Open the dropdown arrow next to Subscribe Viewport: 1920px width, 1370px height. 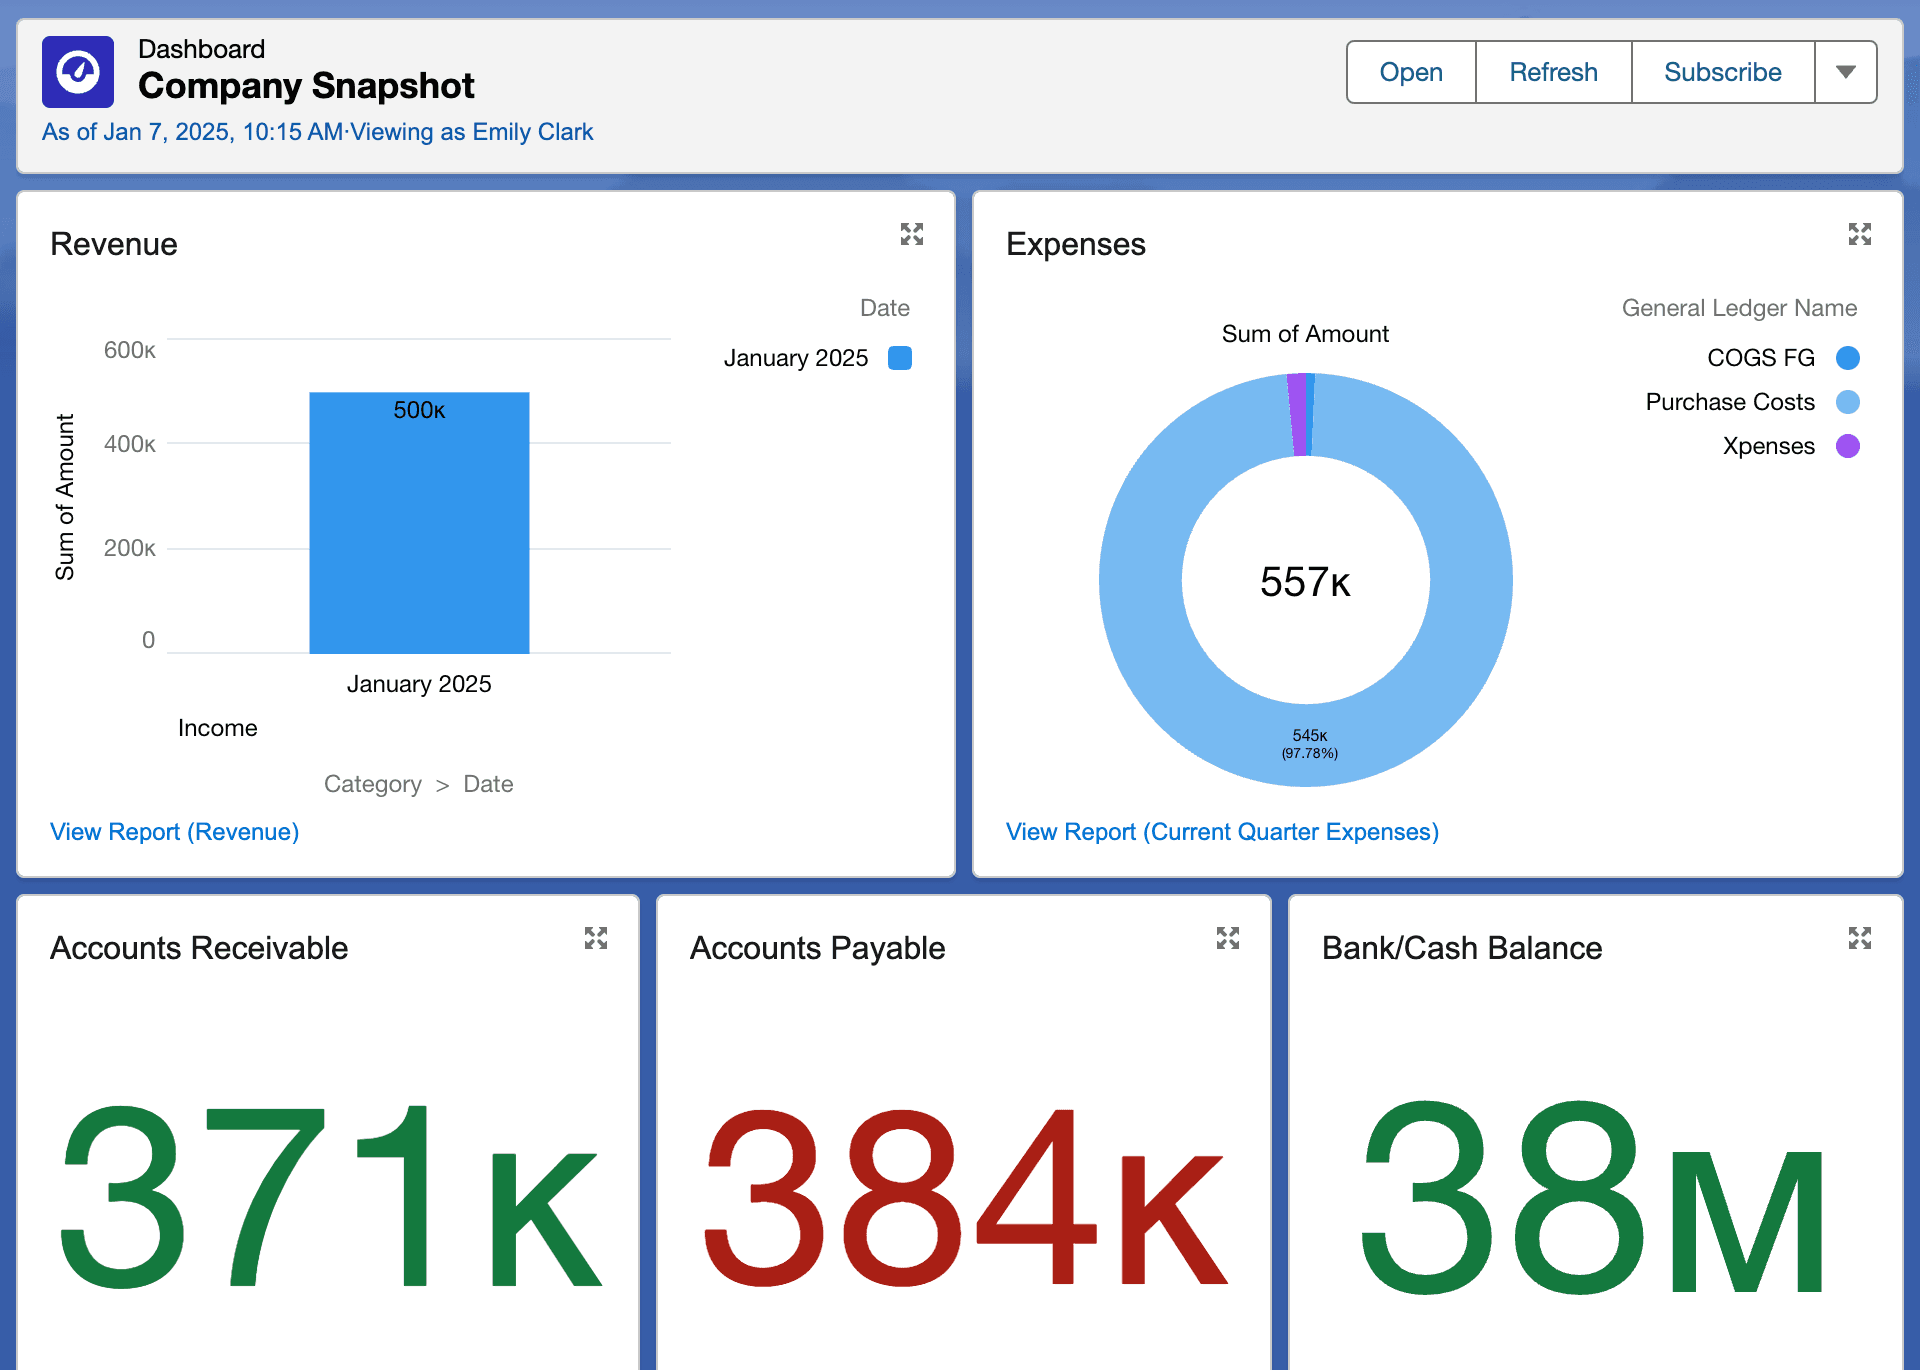point(1846,72)
